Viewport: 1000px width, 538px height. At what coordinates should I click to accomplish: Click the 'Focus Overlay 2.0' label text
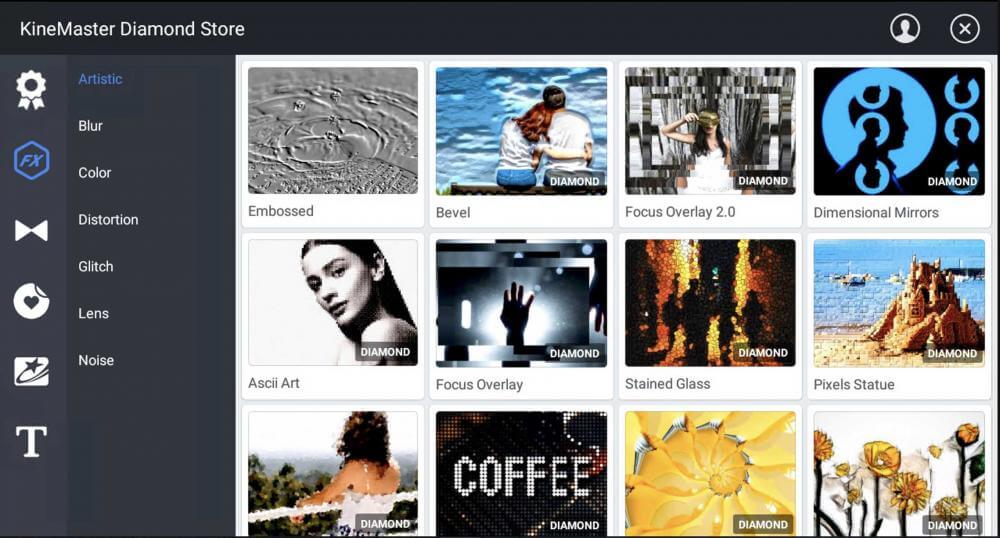tap(680, 212)
